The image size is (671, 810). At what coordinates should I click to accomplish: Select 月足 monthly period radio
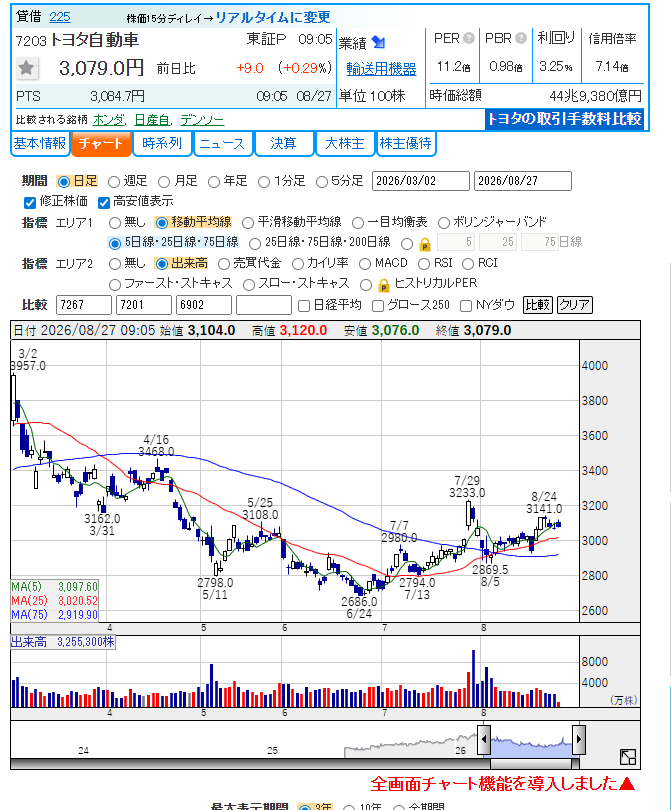pos(164,182)
